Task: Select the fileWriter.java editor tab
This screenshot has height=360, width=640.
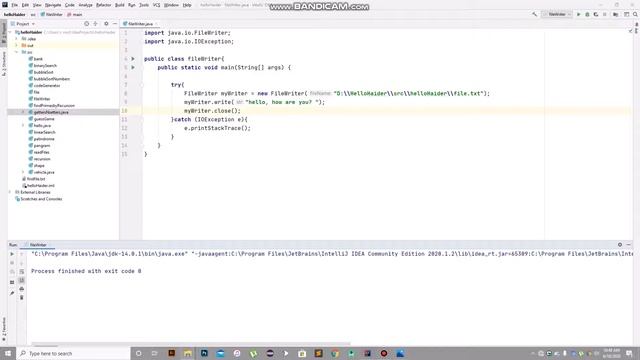Action: tap(140, 24)
